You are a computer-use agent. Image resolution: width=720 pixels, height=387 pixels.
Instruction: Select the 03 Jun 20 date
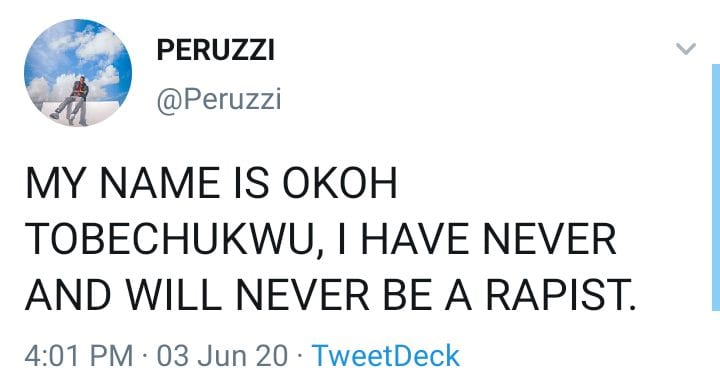coord(222,356)
